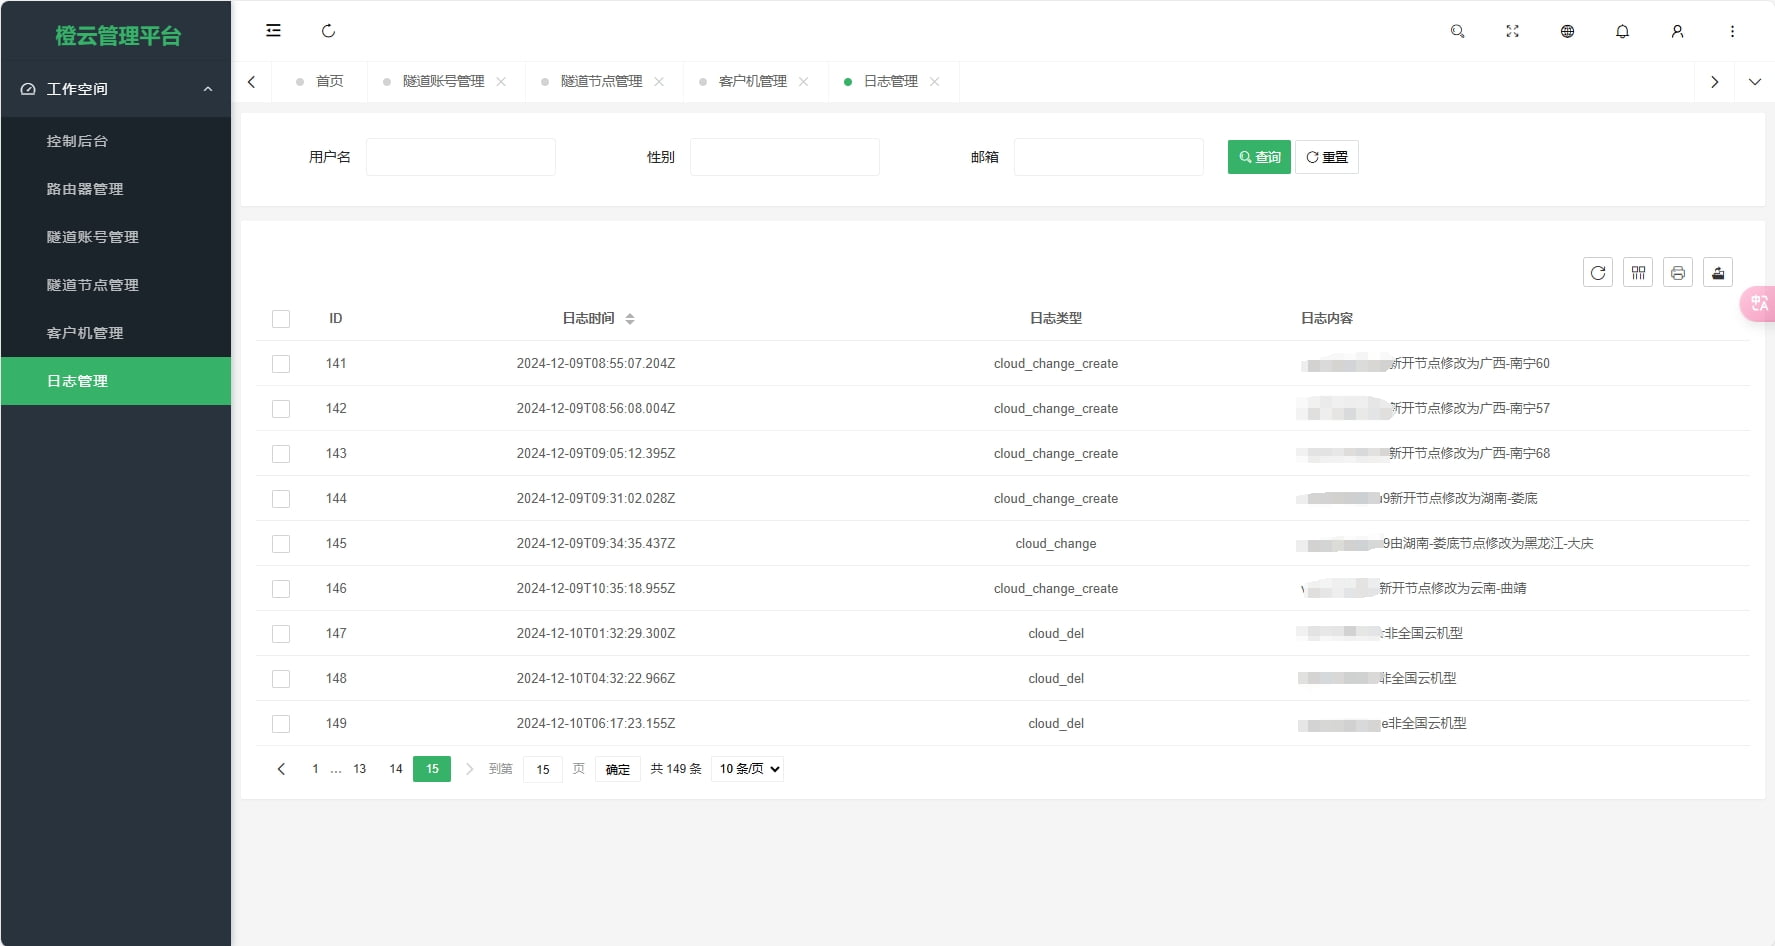
Task: Export logs with the export icon
Action: coord(1718,272)
